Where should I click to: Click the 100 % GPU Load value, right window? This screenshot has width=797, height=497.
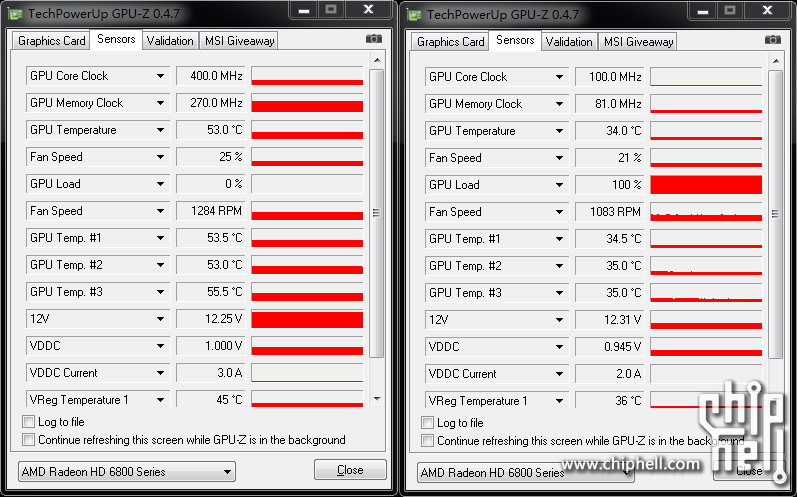(x=609, y=185)
